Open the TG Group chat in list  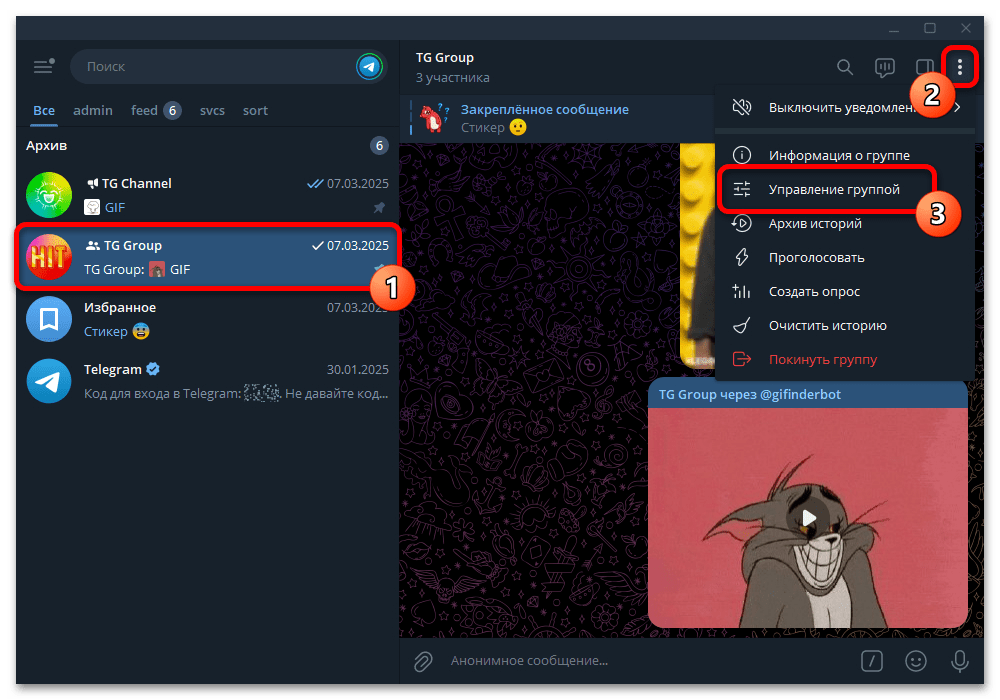(x=207, y=257)
